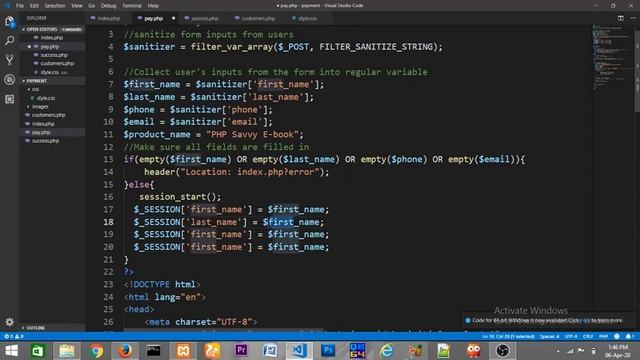Open the Debug view in activity bar
Screen dimensions: 640x360
pos(9,79)
